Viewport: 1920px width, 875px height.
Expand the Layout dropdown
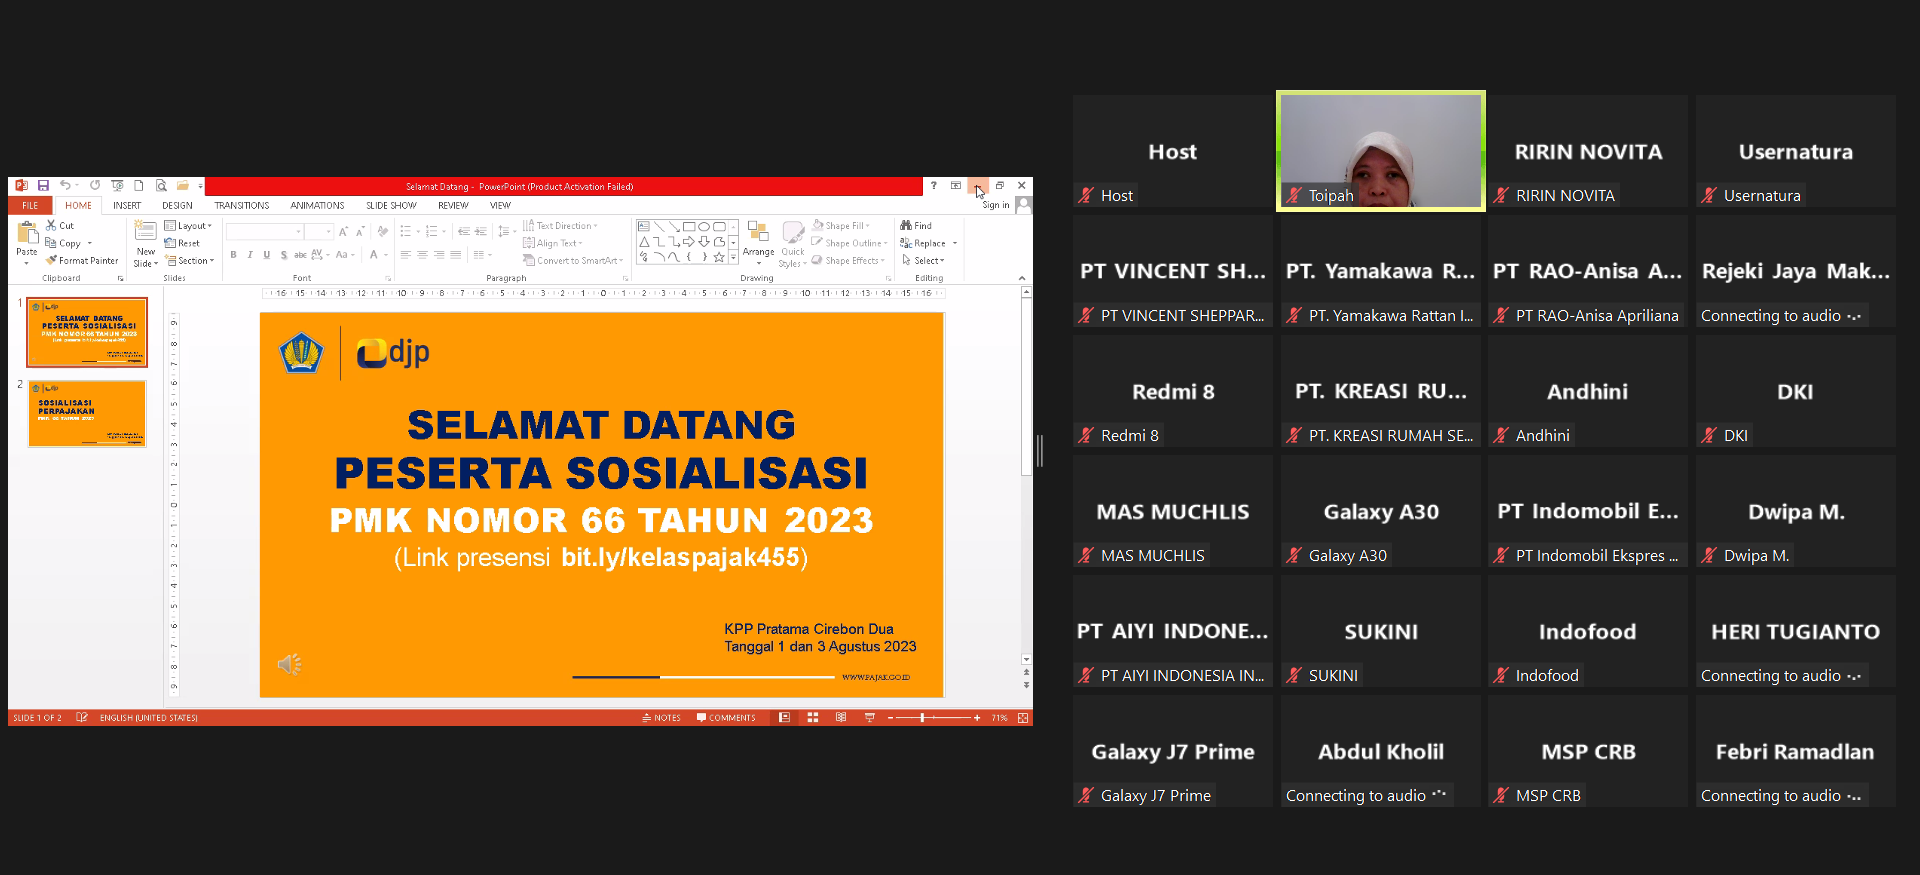(189, 226)
